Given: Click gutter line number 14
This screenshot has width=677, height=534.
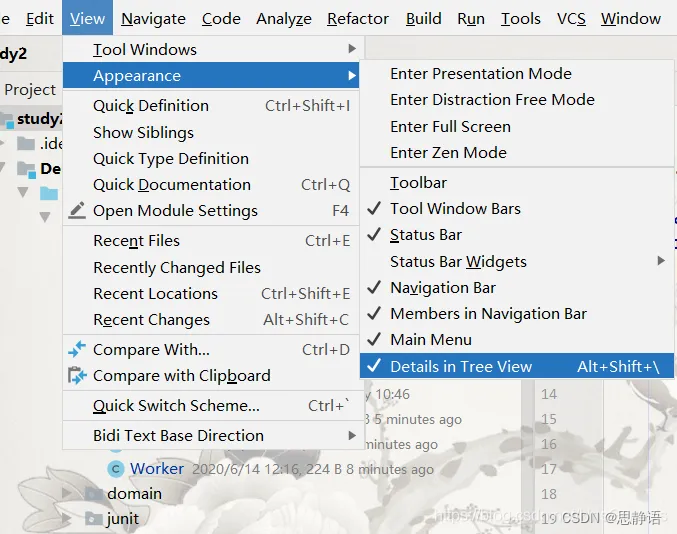Looking at the screenshot, I should [x=549, y=394].
